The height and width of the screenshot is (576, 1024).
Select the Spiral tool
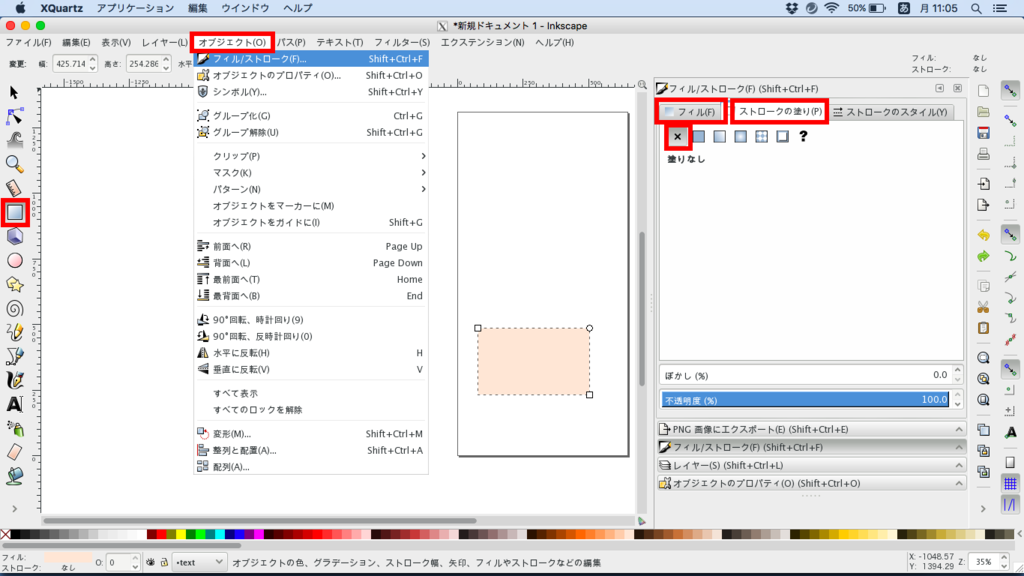[14, 308]
